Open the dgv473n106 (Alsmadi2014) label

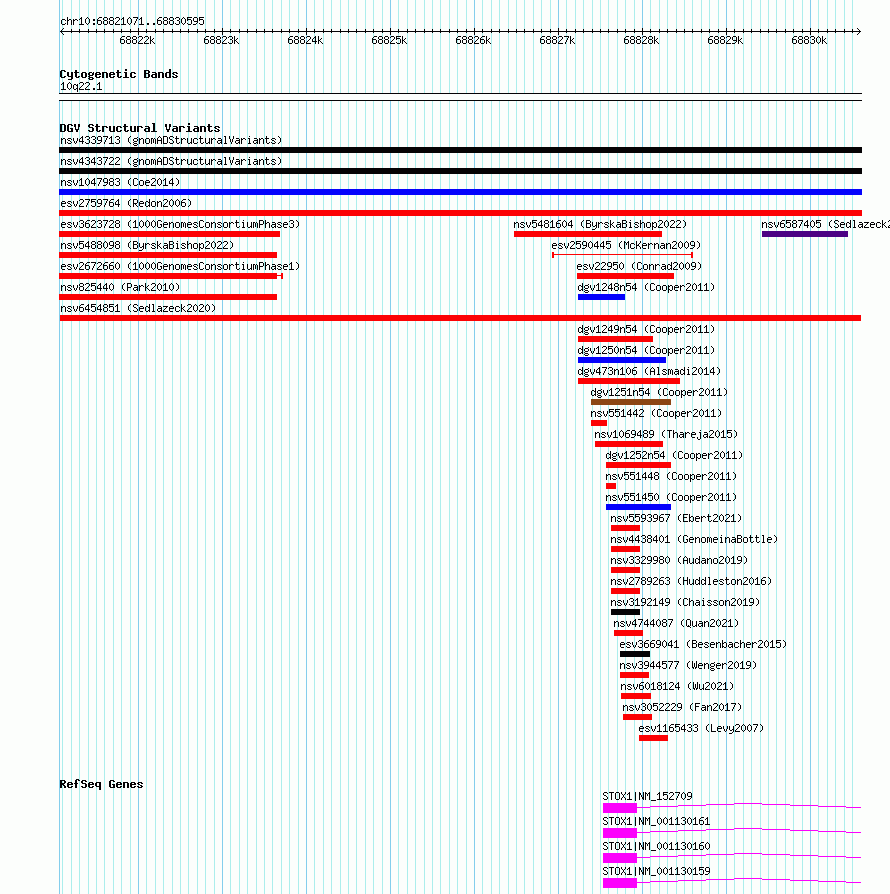[x=649, y=372]
